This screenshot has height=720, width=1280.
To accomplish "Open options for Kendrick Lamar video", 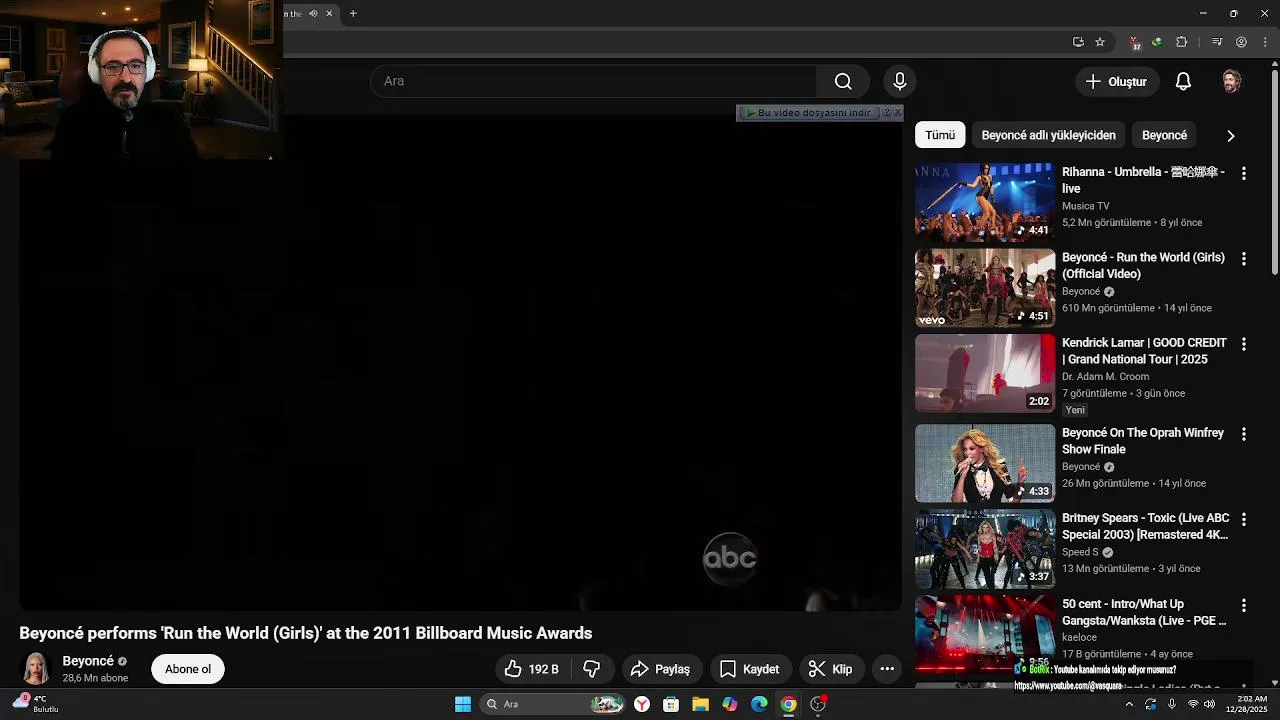I will [x=1244, y=344].
